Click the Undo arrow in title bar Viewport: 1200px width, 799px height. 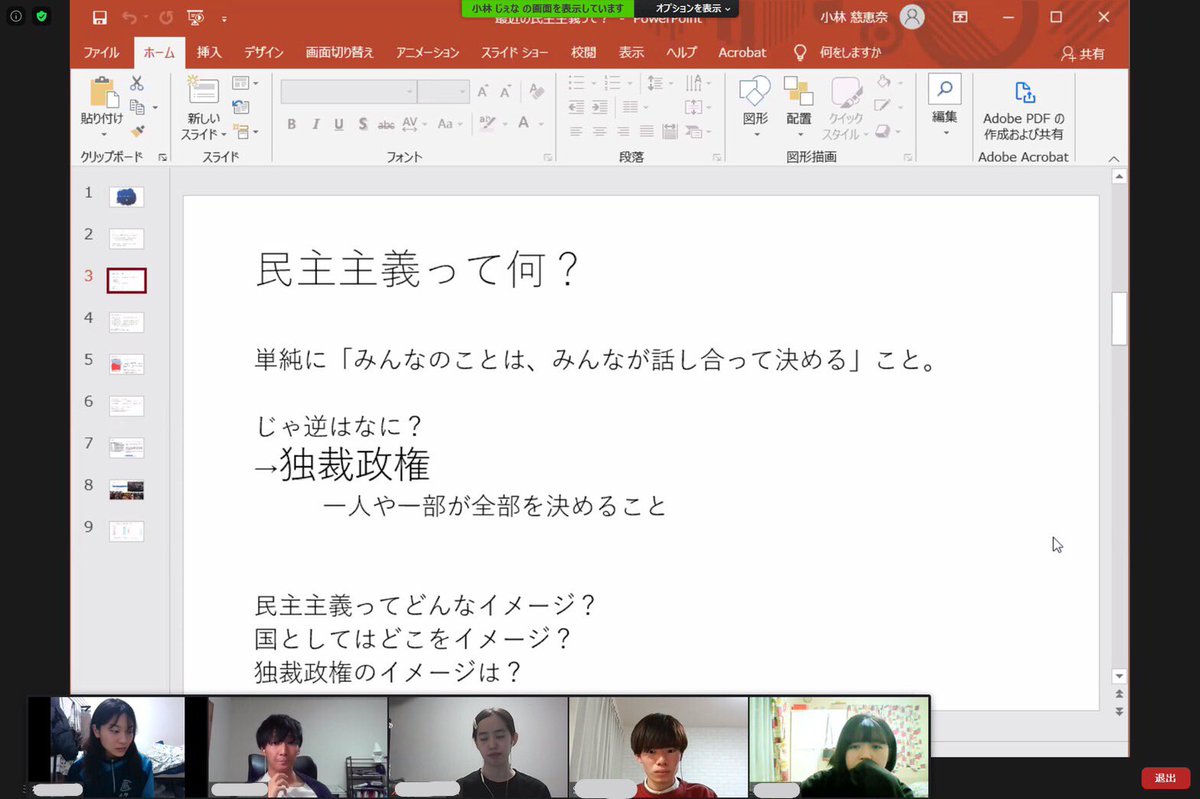coord(129,18)
